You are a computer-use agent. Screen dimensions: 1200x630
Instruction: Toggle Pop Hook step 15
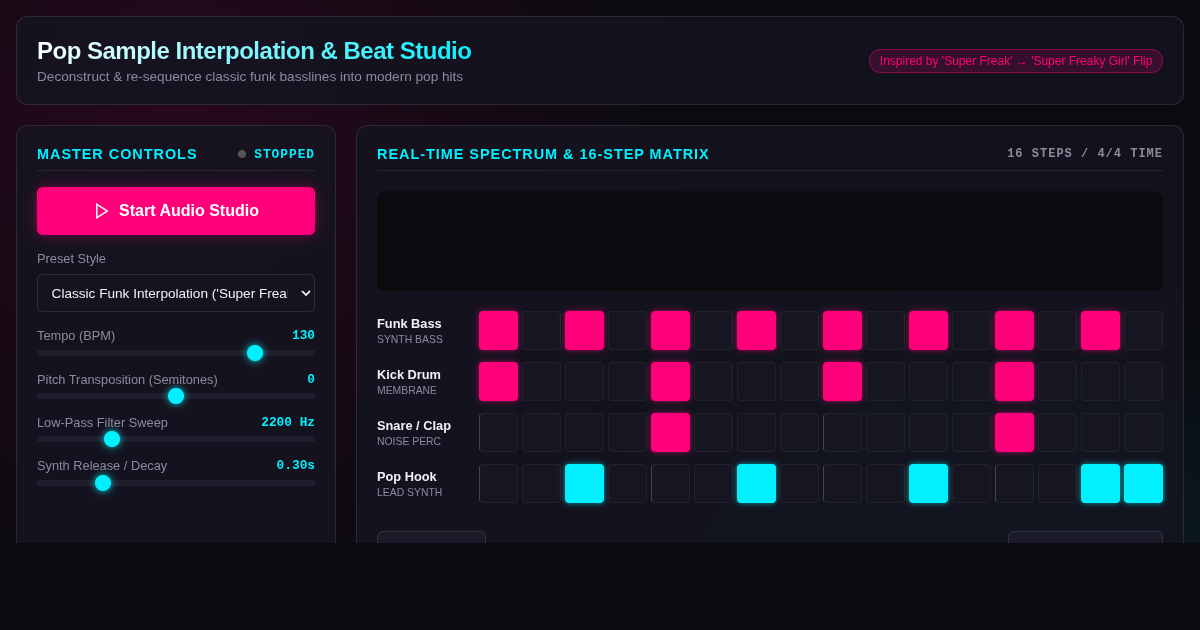pyautogui.click(x=1100, y=483)
